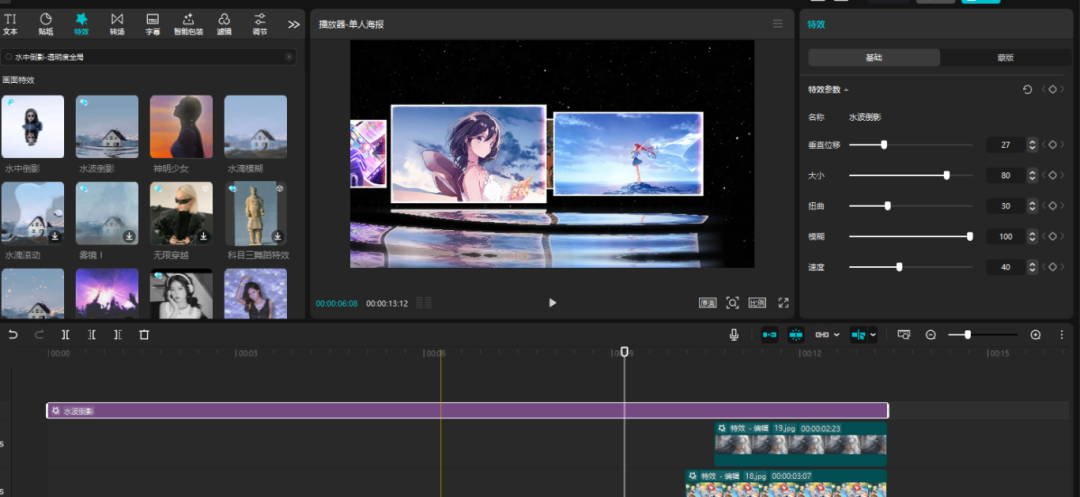The width and height of the screenshot is (1080, 497).
Task: Clear the effects search box text
Action: [289, 58]
